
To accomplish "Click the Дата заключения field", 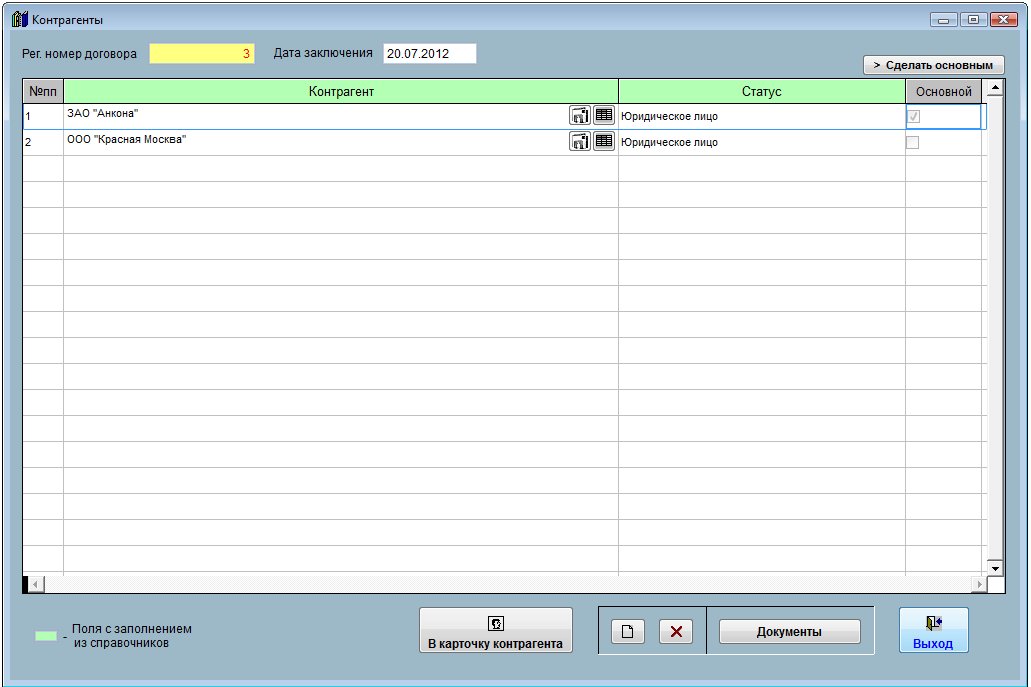I will click(x=429, y=54).
